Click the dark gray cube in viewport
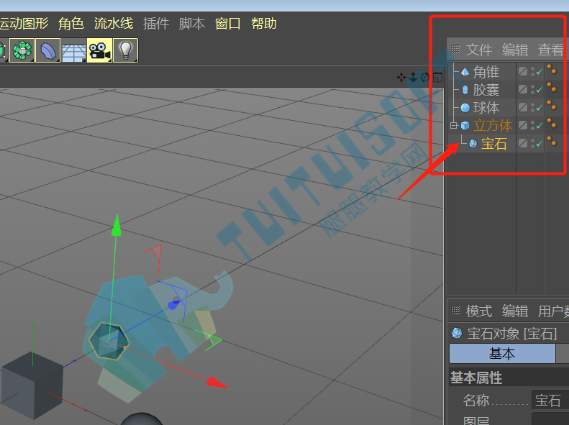This screenshot has height=425, width=569. tap(33, 385)
